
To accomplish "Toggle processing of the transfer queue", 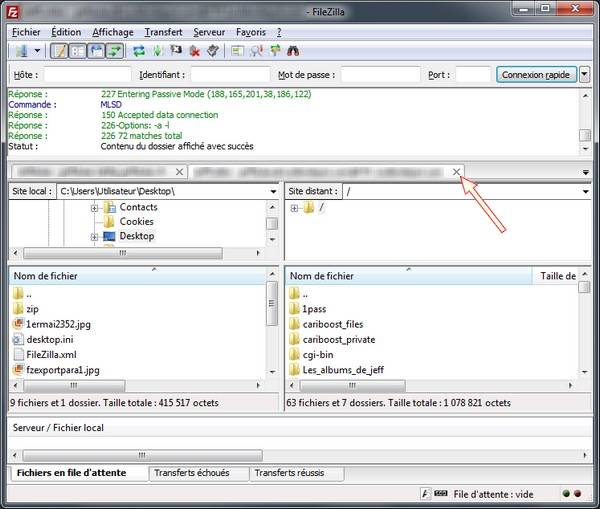I will tap(157, 51).
